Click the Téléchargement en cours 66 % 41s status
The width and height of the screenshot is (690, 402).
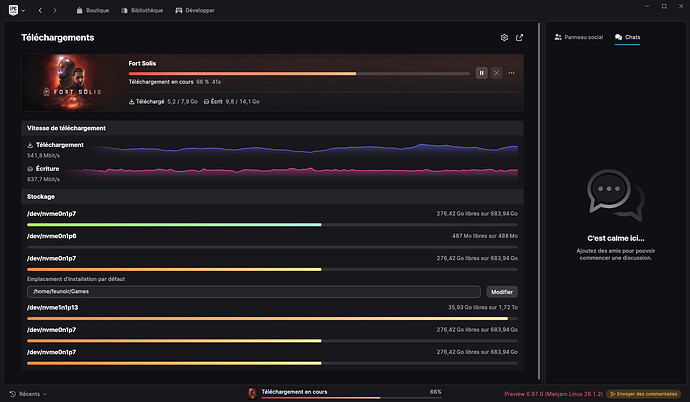click(x=175, y=82)
